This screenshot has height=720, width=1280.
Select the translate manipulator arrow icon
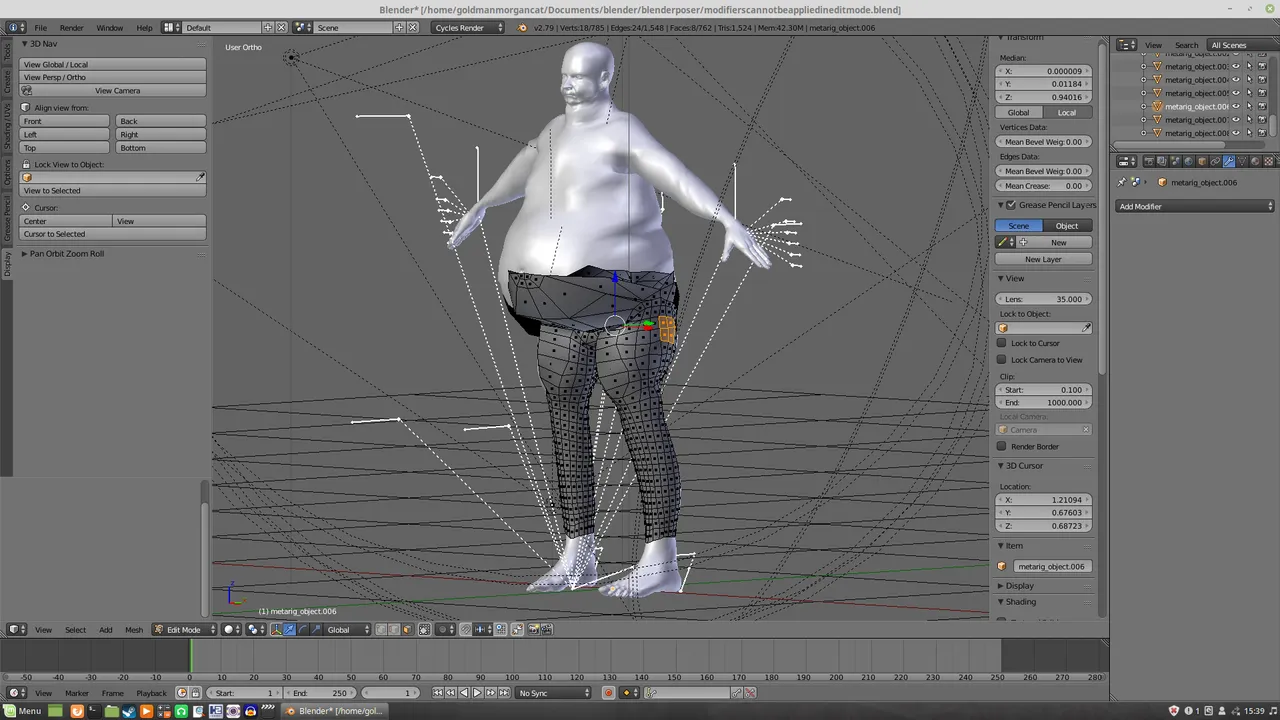pos(290,629)
